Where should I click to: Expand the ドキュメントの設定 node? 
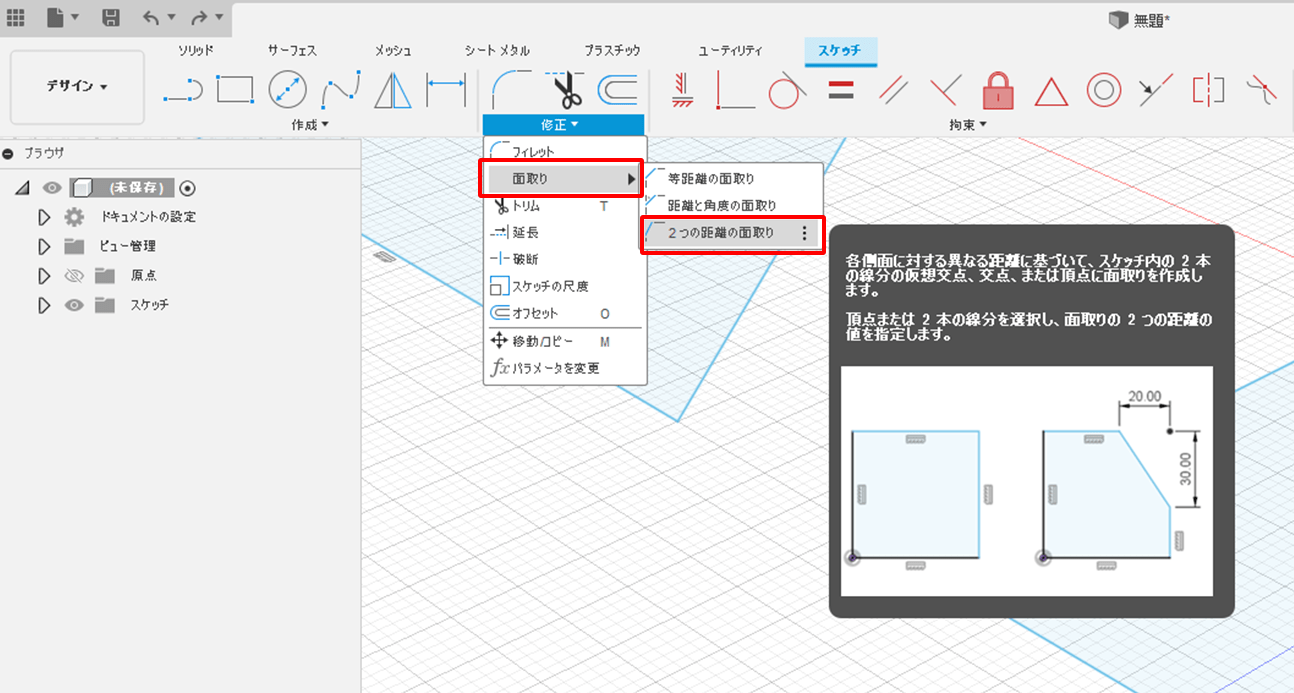coord(43,217)
